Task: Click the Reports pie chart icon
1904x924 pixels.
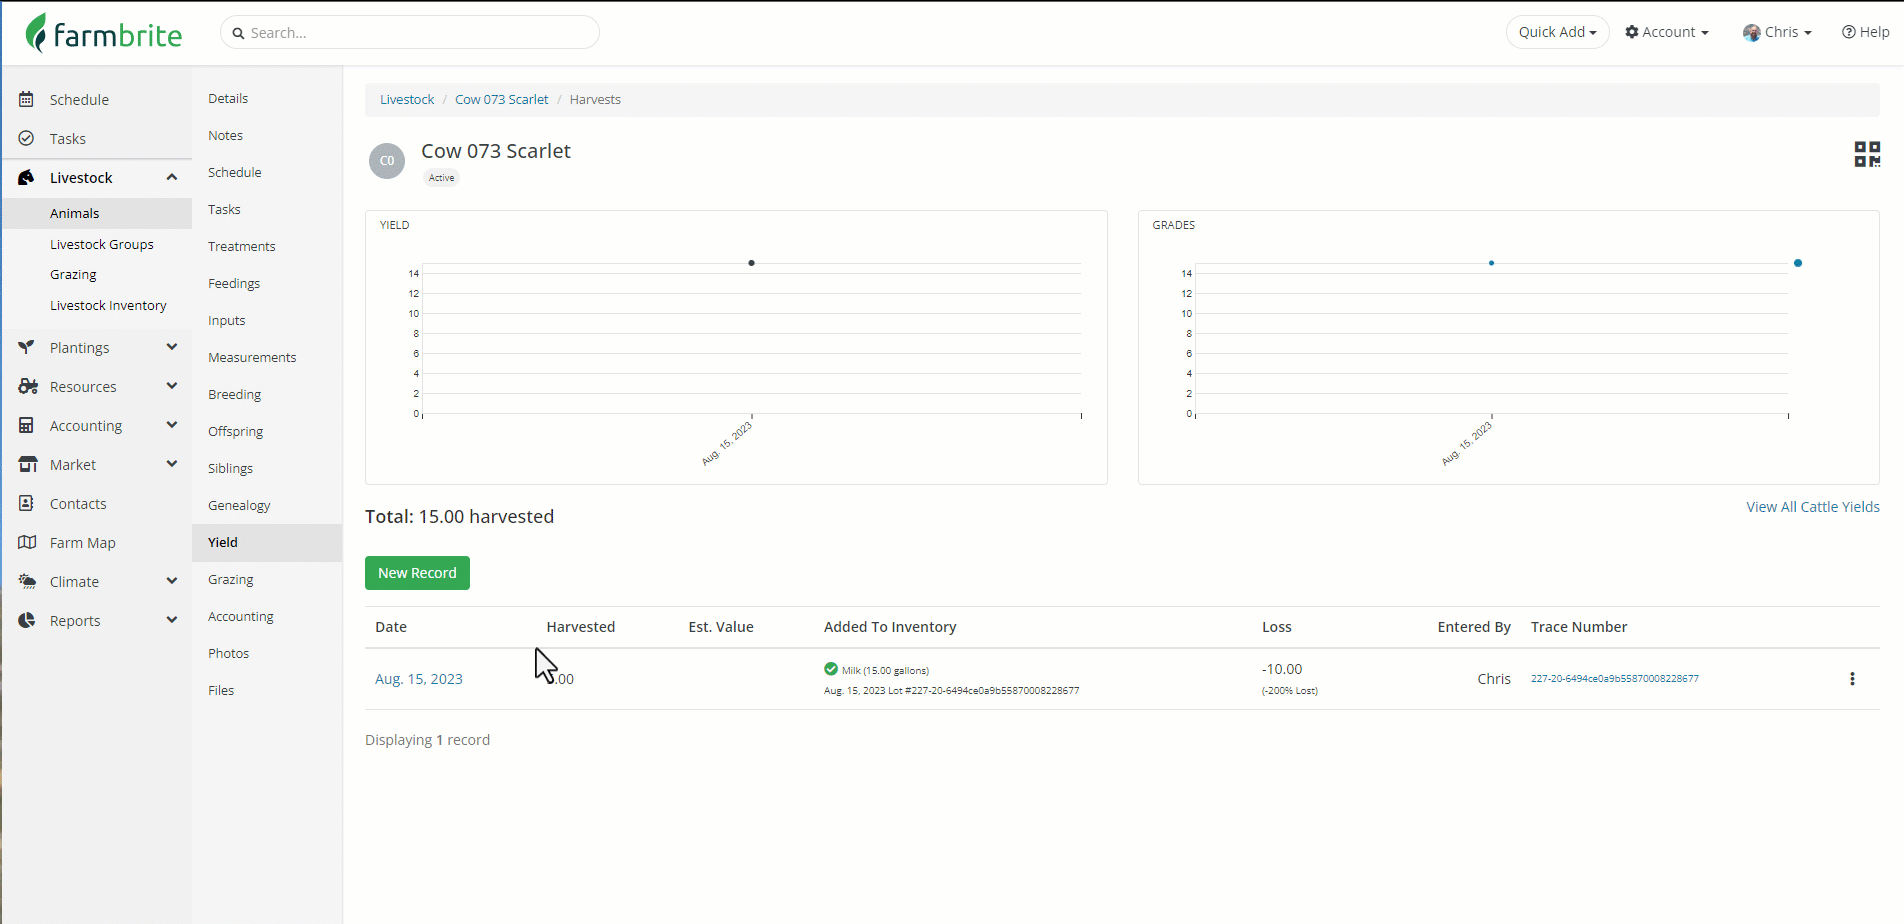Action: pyautogui.click(x=27, y=620)
